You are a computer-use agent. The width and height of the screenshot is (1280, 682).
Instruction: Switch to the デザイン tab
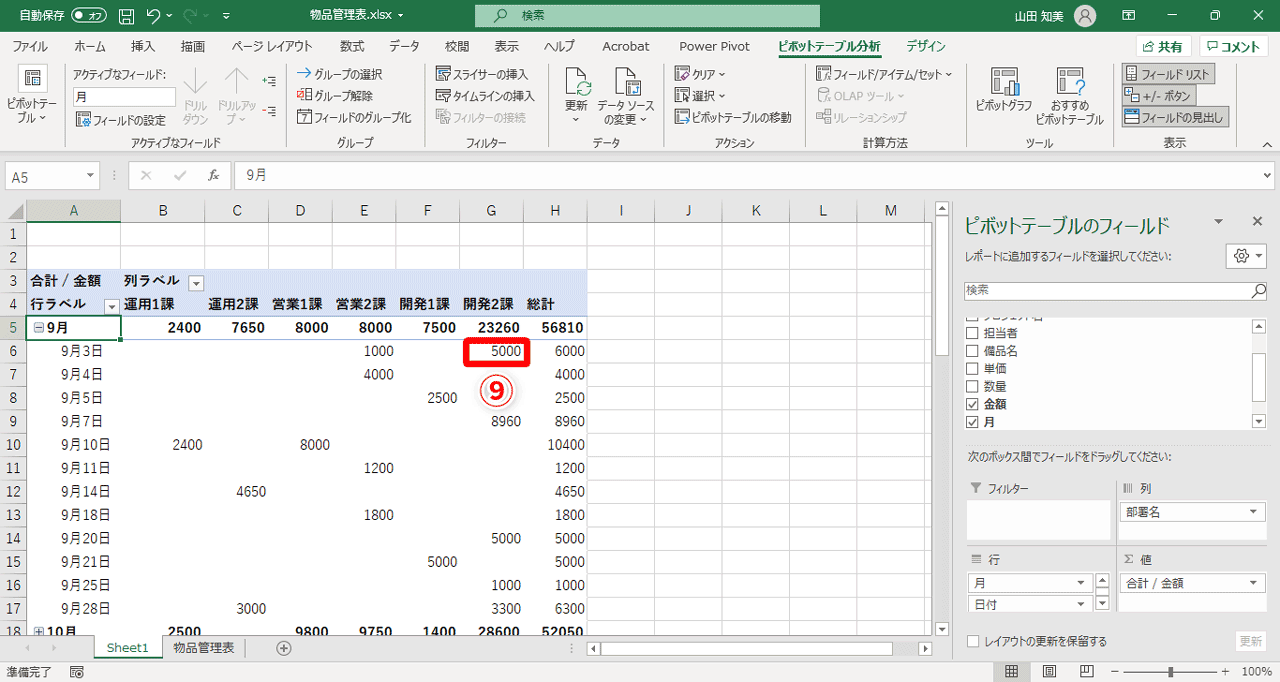[926, 46]
